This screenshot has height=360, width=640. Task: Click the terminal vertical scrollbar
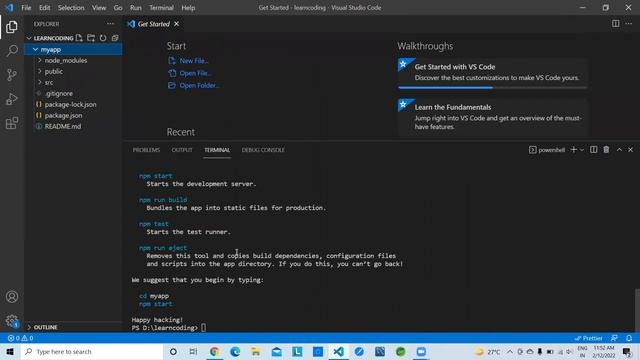(637, 309)
